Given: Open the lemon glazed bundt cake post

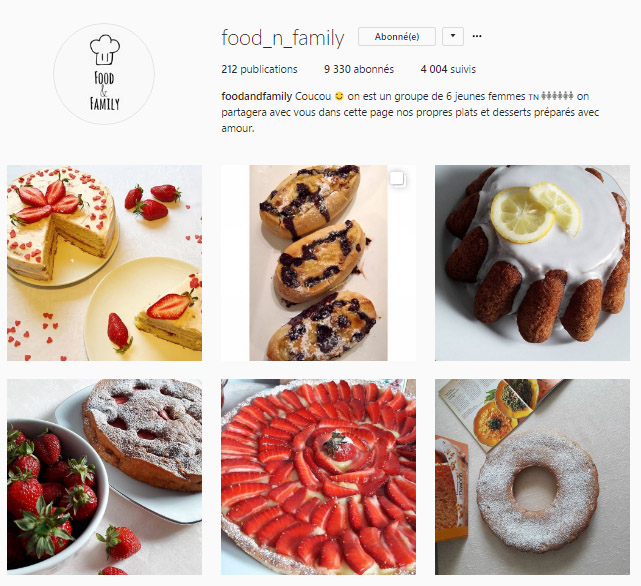Looking at the screenshot, I should [532, 263].
